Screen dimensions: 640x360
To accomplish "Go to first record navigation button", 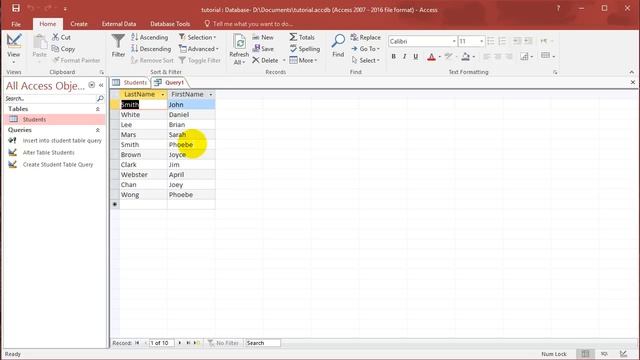I will pyautogui.click(x=137, y=343).
